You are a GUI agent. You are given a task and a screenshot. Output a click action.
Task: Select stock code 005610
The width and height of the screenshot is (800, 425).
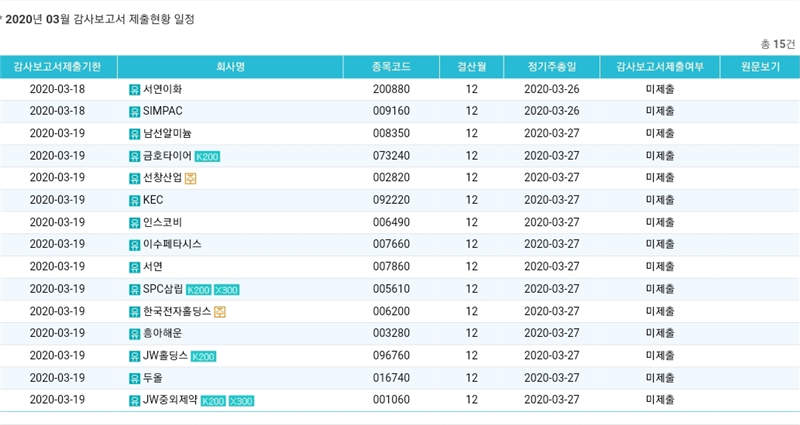[391, 289]
